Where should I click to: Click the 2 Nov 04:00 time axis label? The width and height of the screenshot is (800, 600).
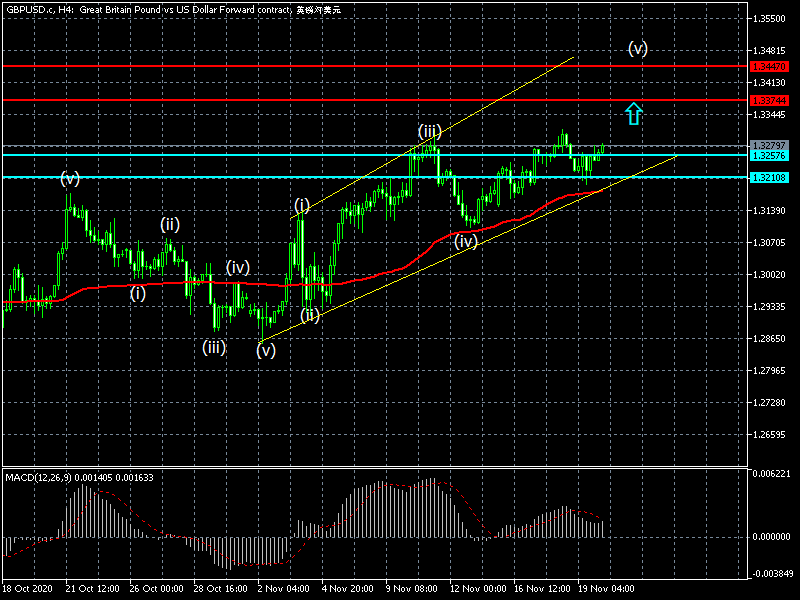(281, 589)
